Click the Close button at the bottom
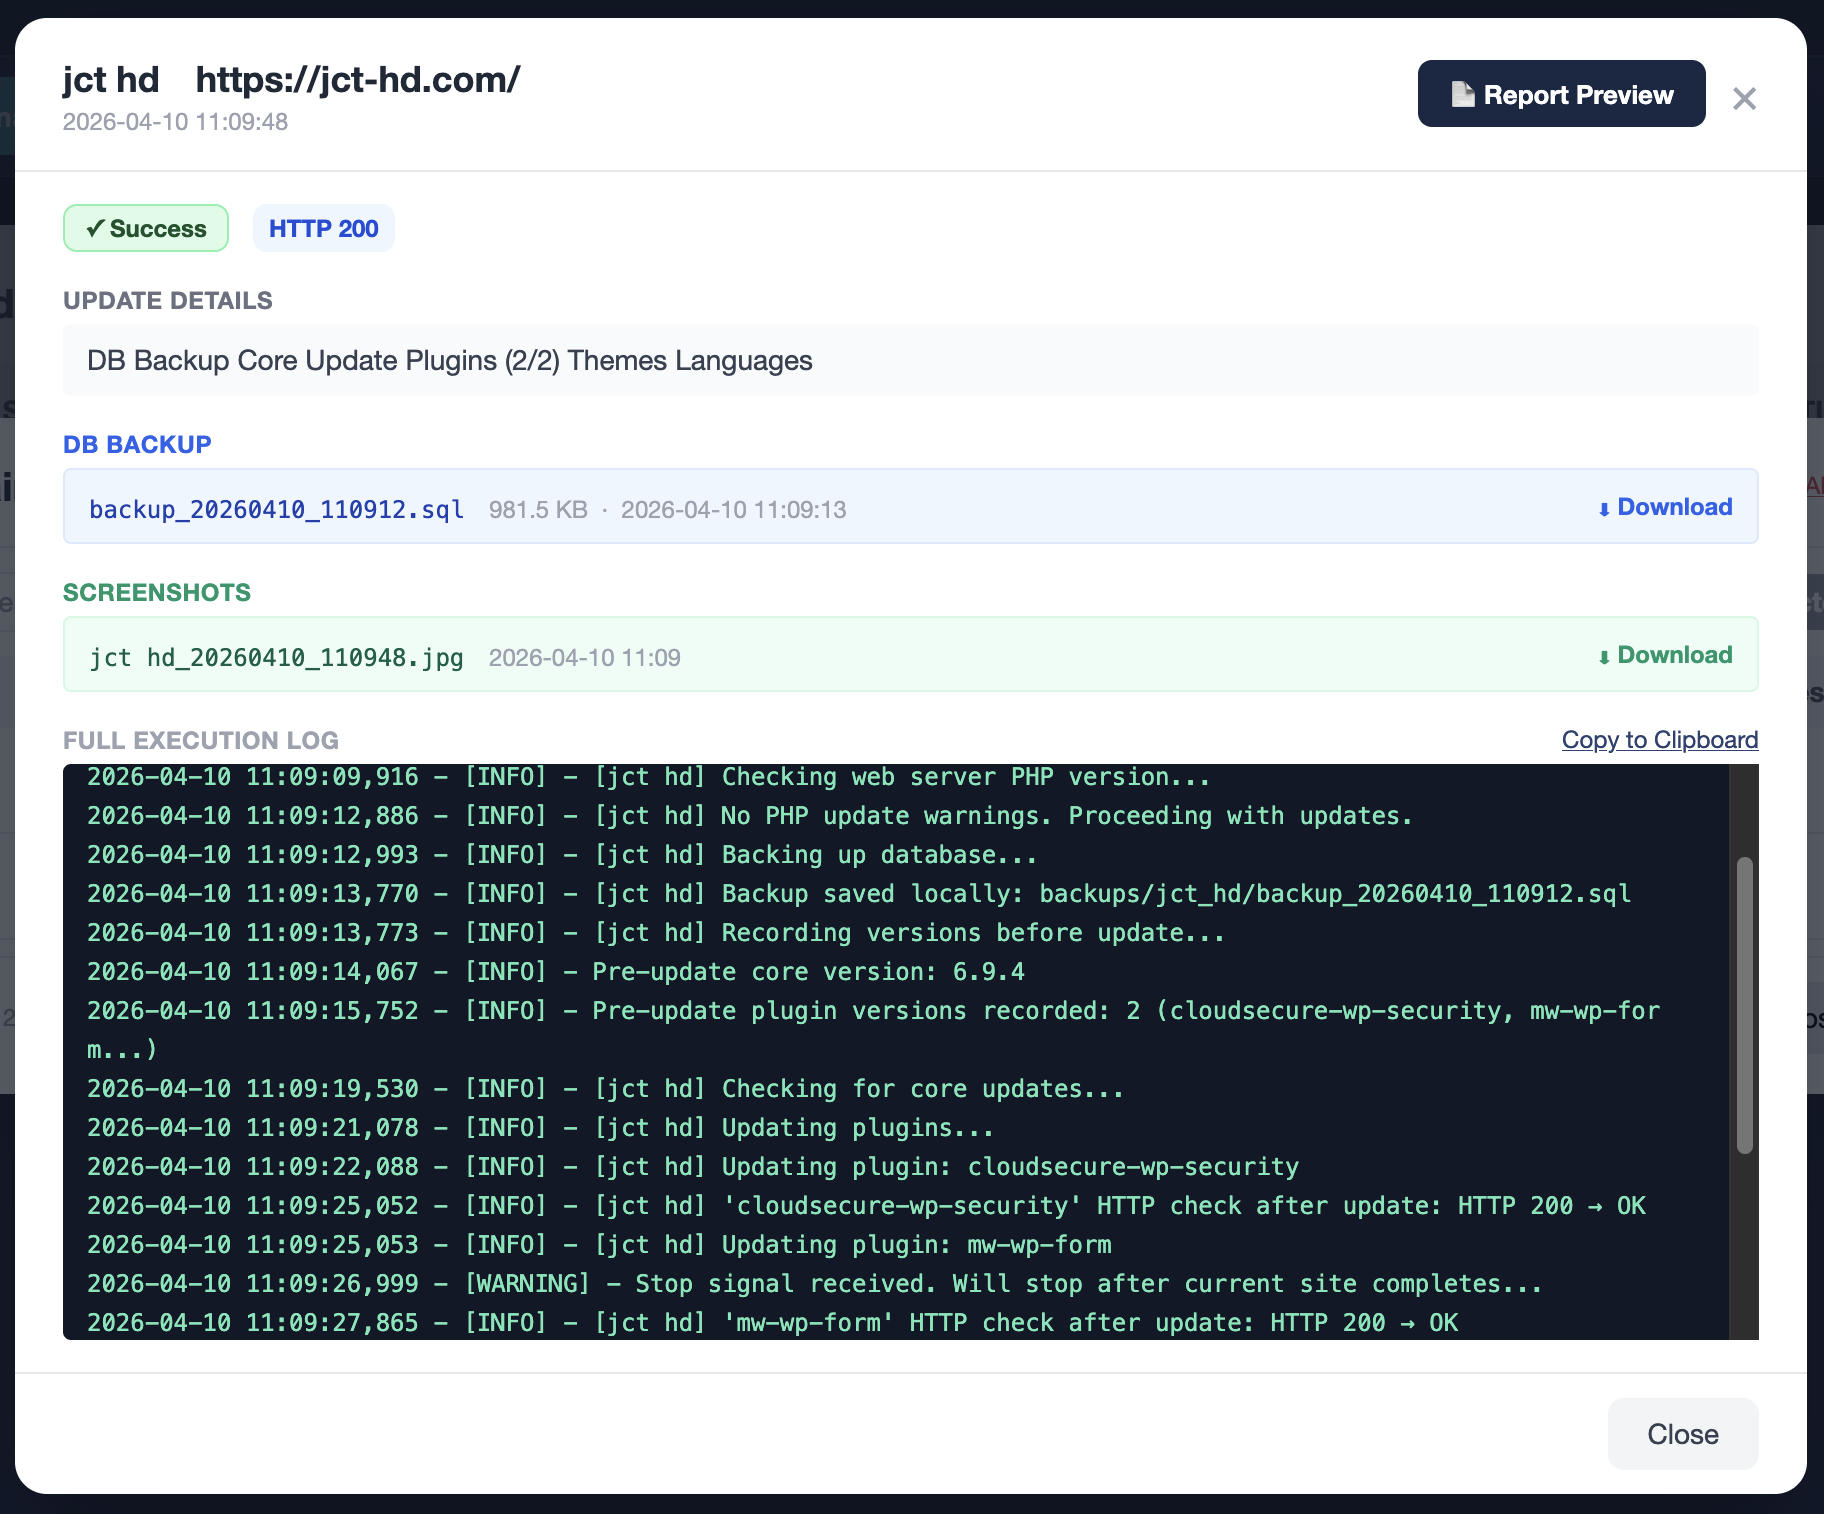The width and height of the screenshot is (1824, 1514). (x=1682, y=1433)
